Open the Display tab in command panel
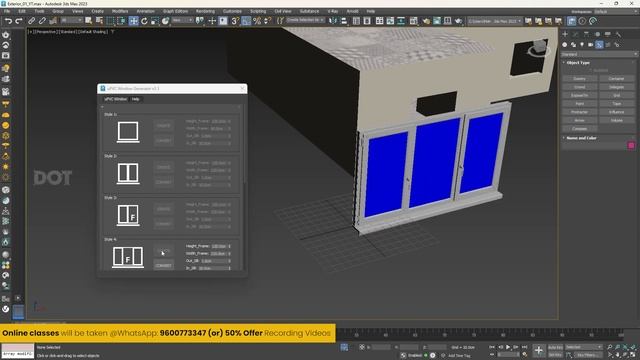Viewport: 640px width, 360px height. (608, 35)
